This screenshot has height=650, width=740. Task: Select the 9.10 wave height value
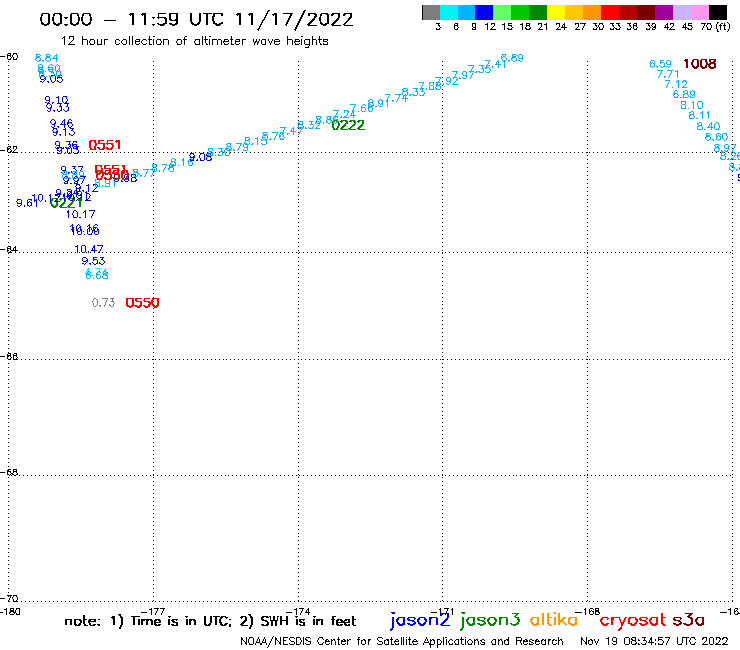point(57,100)
